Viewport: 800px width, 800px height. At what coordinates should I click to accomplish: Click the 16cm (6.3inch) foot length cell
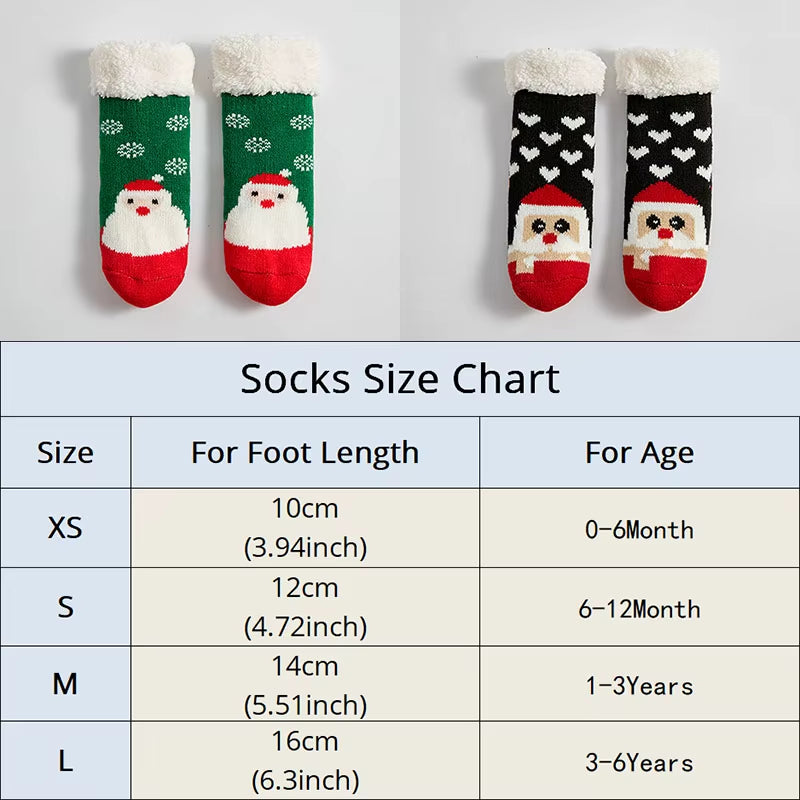(305, 761)
